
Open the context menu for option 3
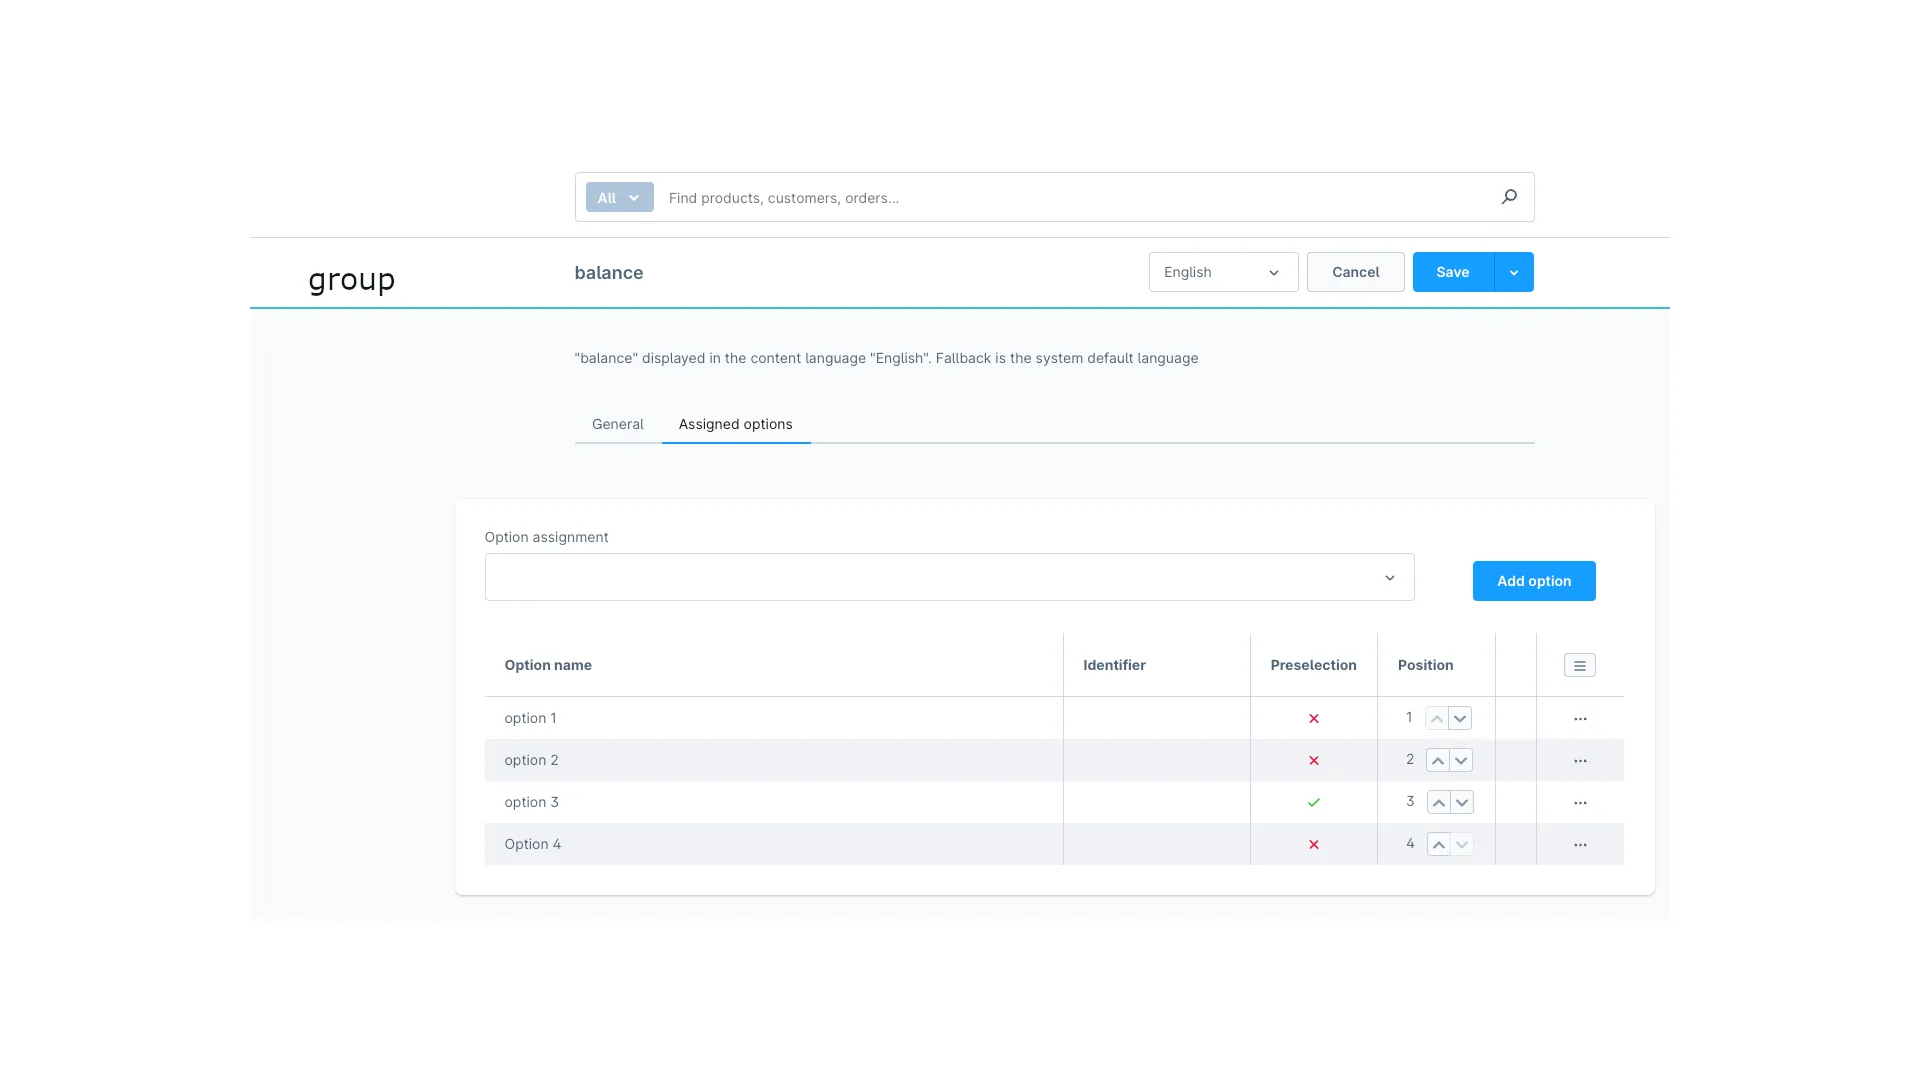pos(1580,803)
